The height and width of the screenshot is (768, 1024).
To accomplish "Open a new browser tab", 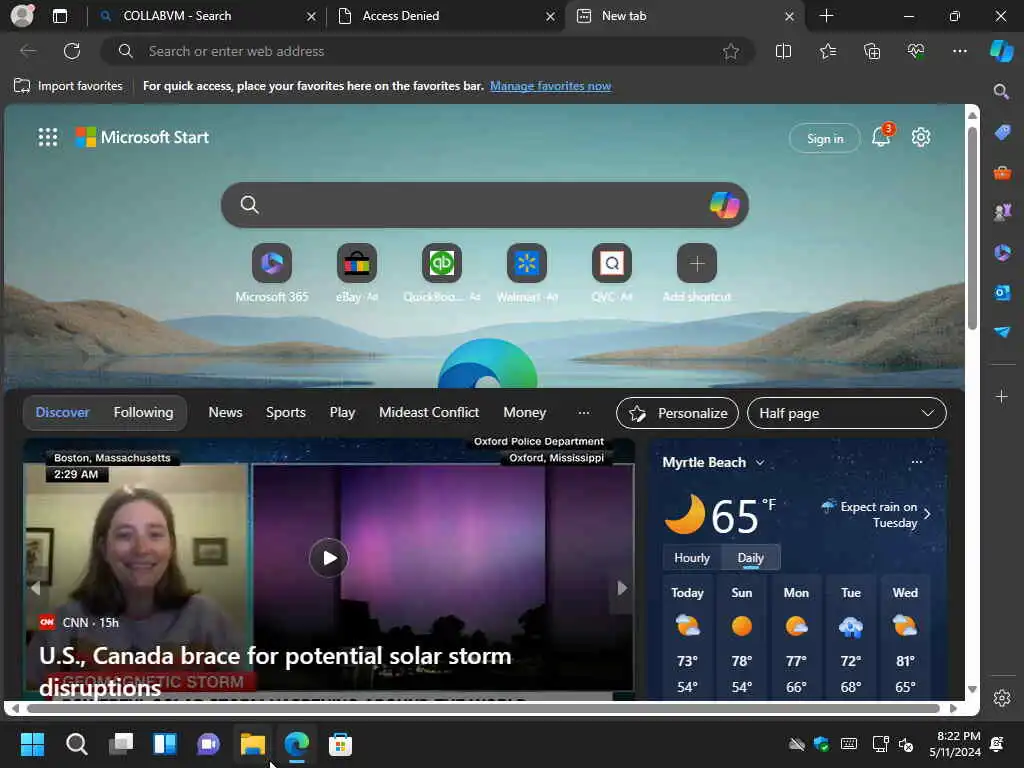I will (x=826, y=16).
